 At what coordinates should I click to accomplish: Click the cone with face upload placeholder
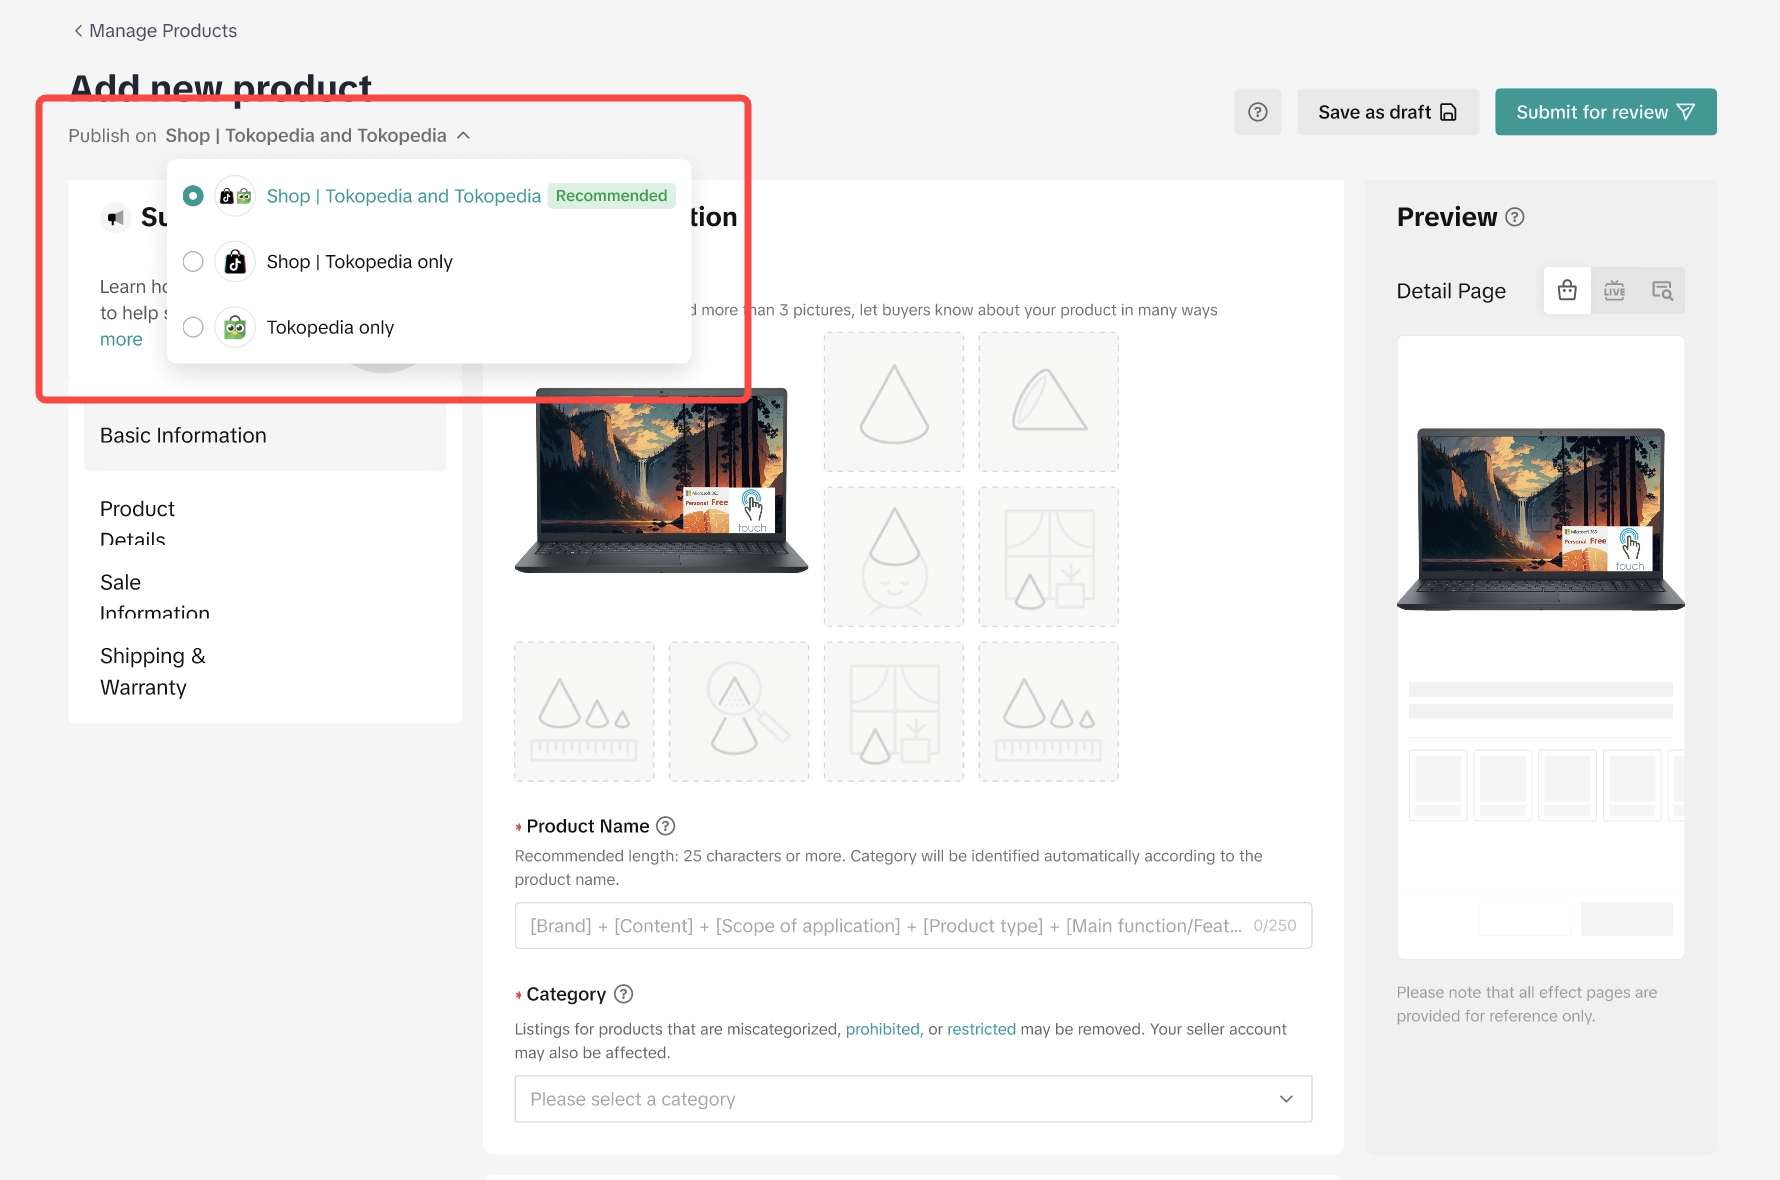tap(894, 557)
